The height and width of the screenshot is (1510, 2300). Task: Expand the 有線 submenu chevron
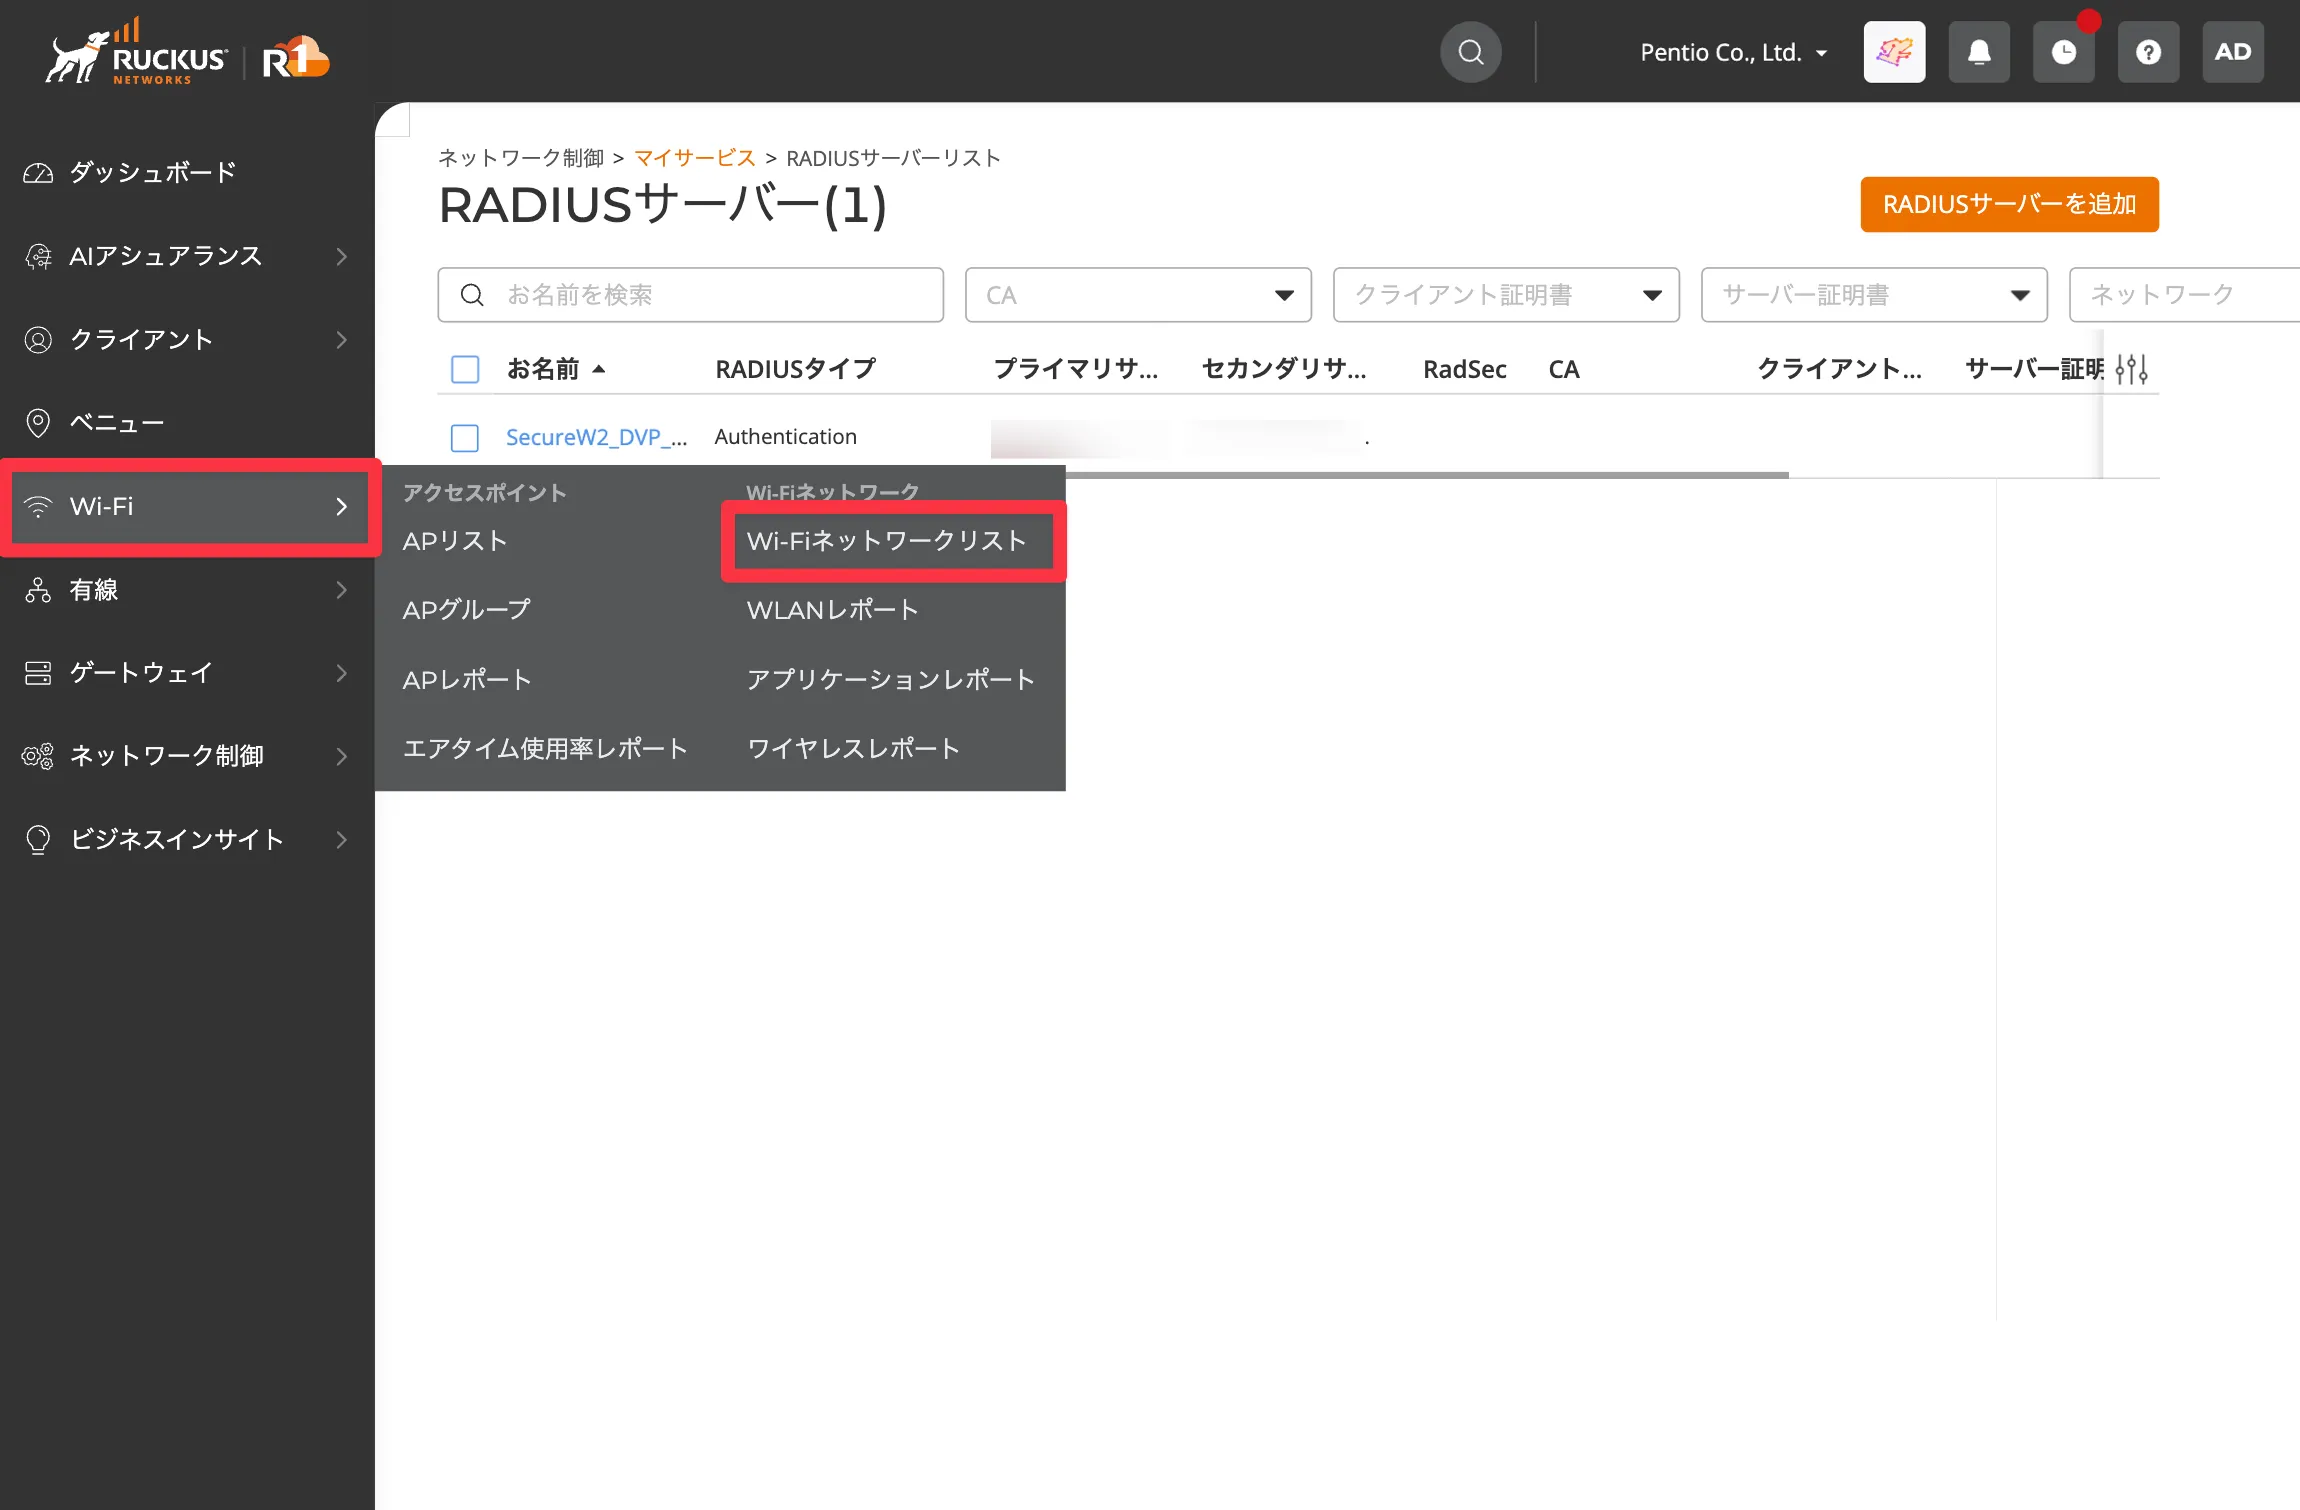pyautogui.click(x=342, y=590)
